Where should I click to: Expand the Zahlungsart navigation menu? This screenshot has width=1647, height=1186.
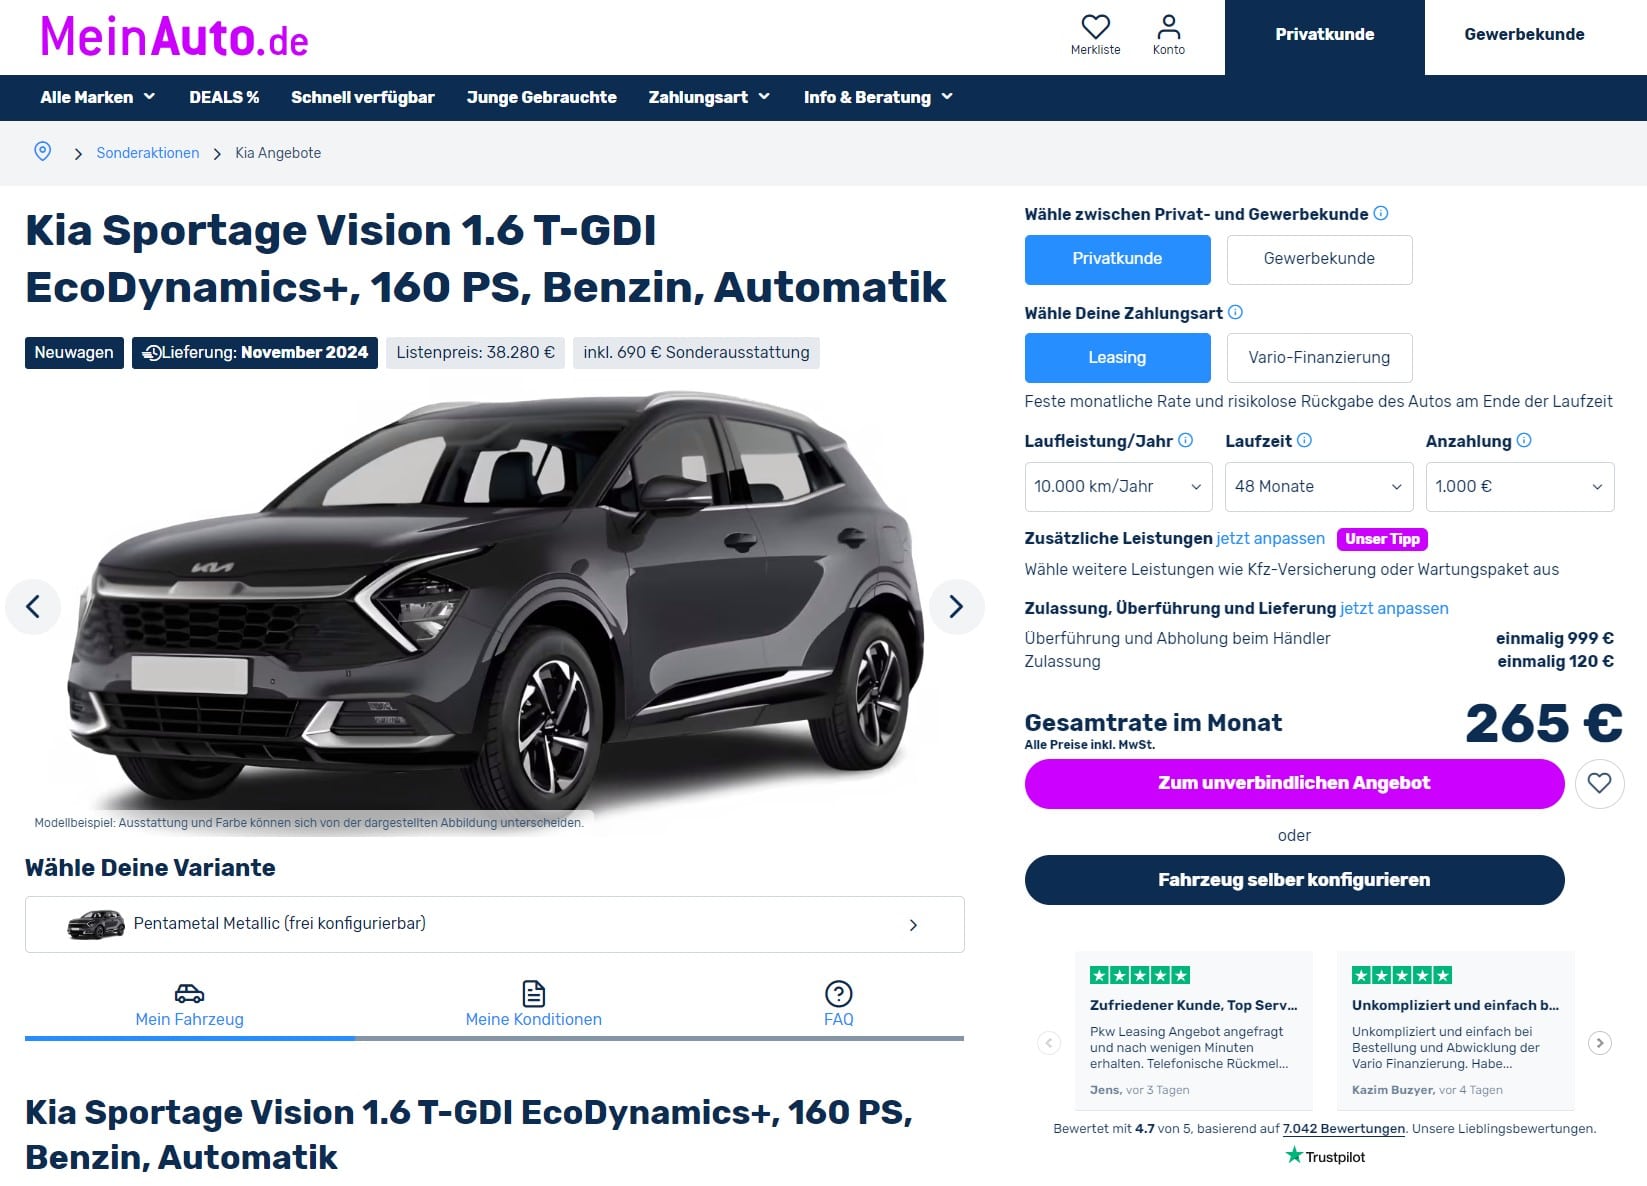[x=709, y=97]
